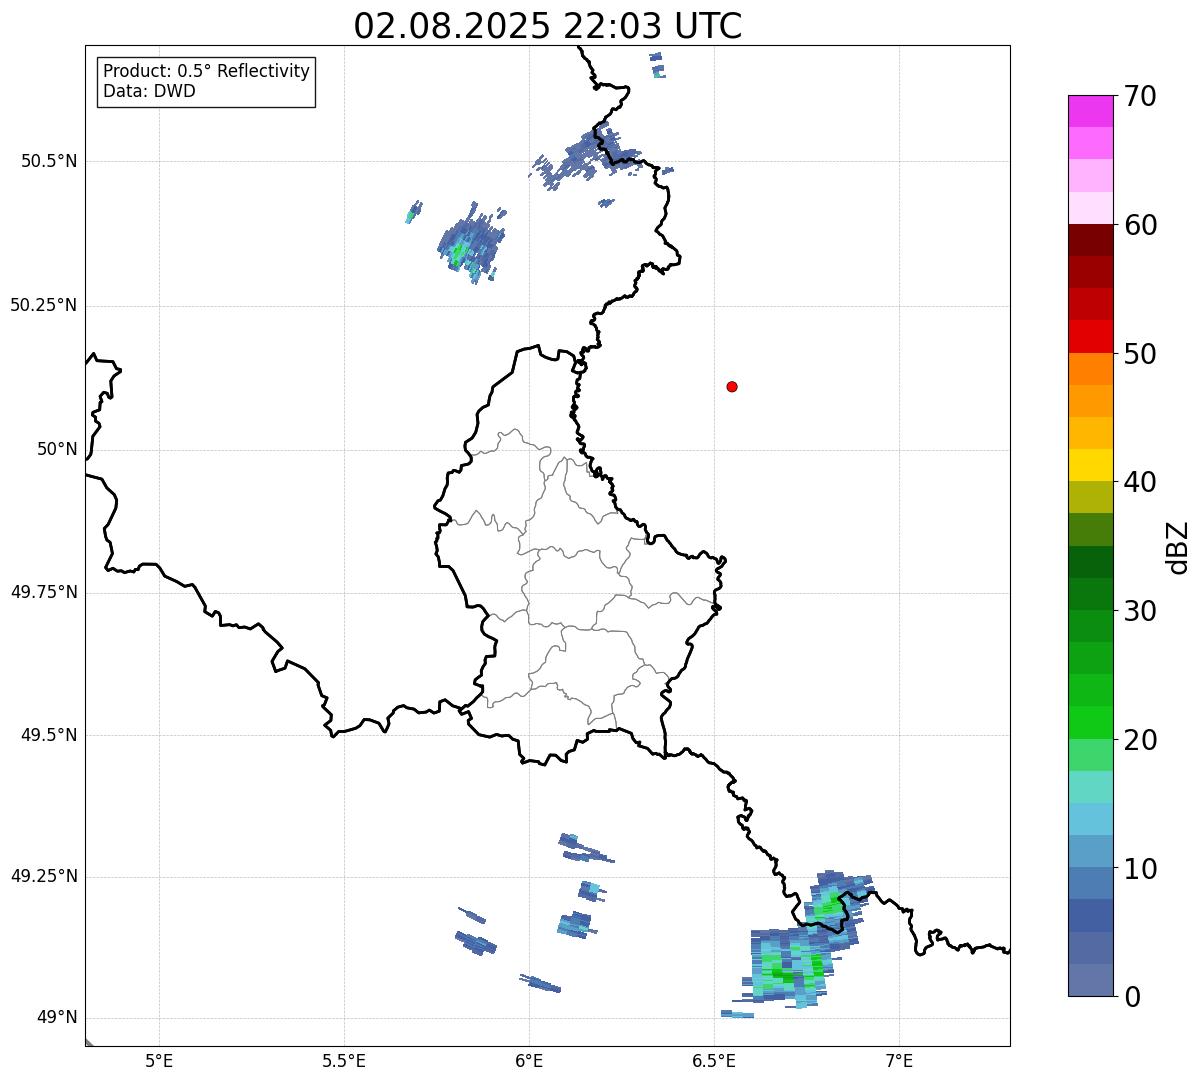
Task: Pick the turquoise colorbar segment
Action: [x=1090, y=787]
